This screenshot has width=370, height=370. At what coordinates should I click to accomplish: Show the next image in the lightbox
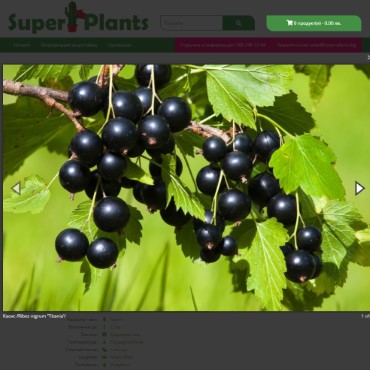click(359, 188)
